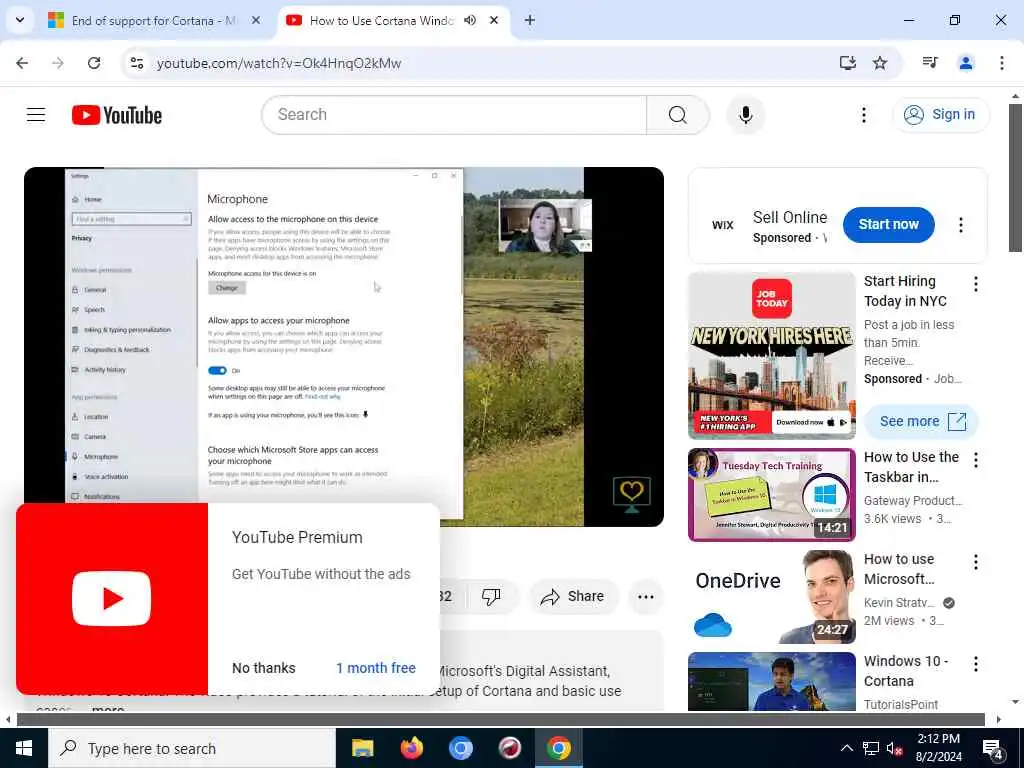Image resolution: width=1024 pixels, height=768 pixels.
Task: Open the OneDrive video thumbnail
Action: point(771,596)
